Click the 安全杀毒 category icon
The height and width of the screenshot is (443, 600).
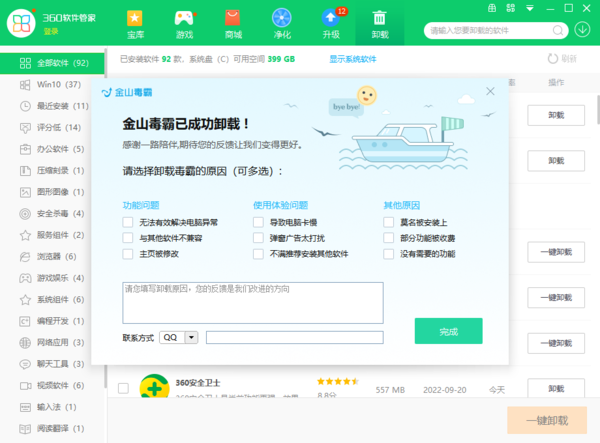click(25, 213)
